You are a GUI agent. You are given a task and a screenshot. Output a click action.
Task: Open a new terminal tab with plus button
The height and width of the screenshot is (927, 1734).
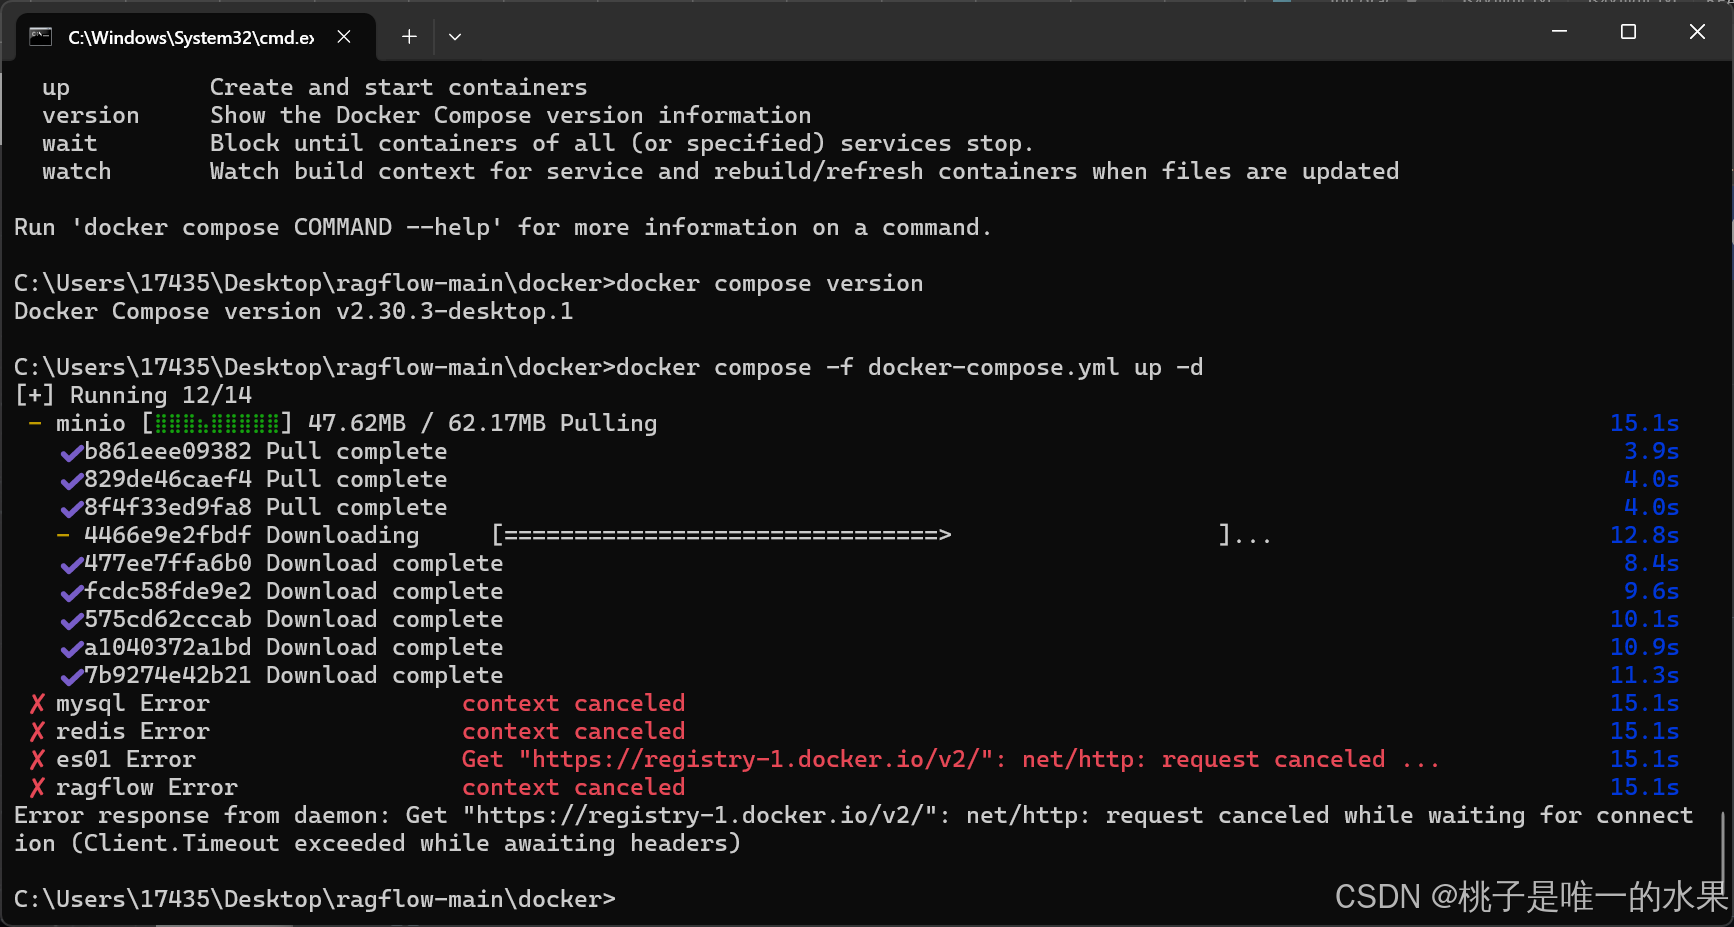click(409, 37)
